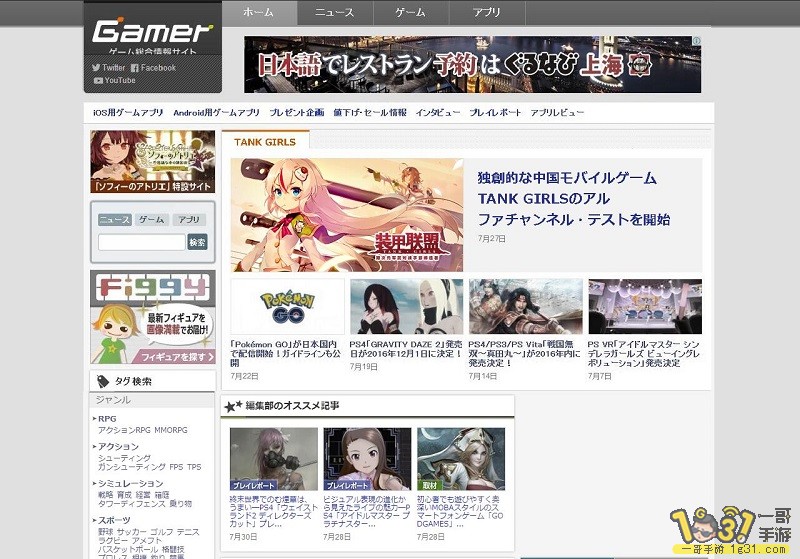Open iOS用ゲームアプリ menu link
This screenshot has width=800, height=559.
point(128,113)
